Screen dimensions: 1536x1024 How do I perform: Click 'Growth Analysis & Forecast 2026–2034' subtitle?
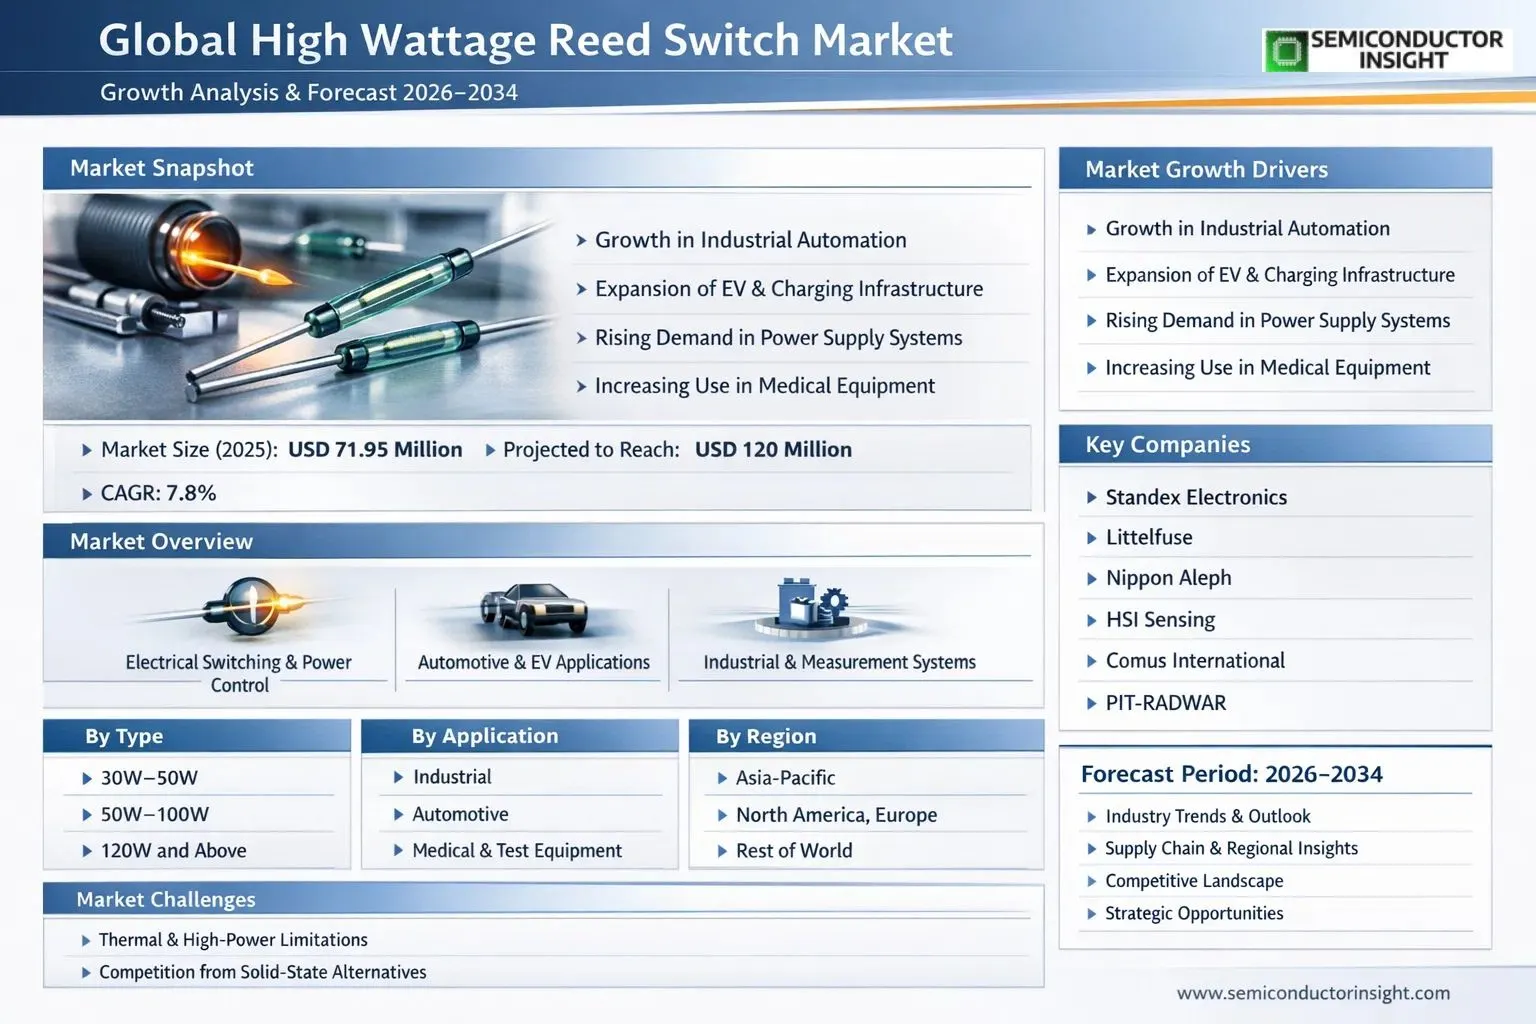coord(309,92)
